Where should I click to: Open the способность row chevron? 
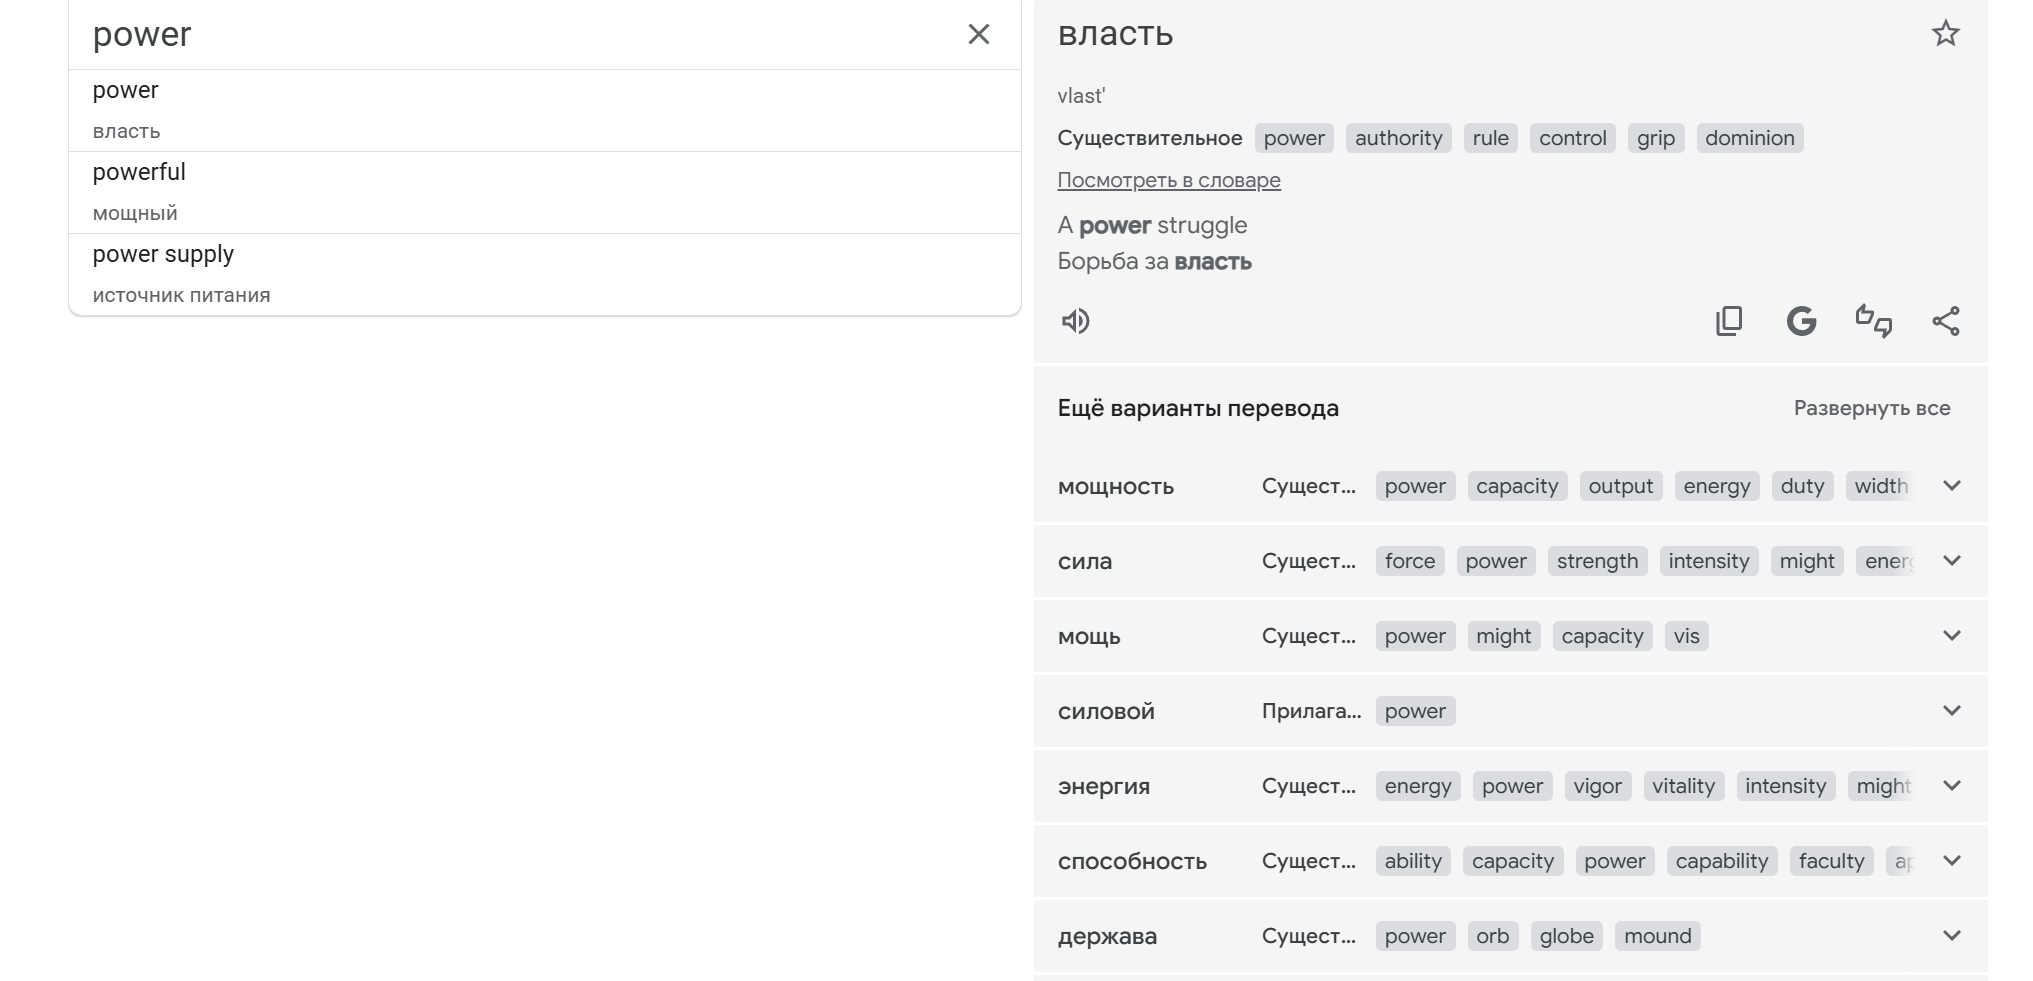click(x=1951, y=861)
